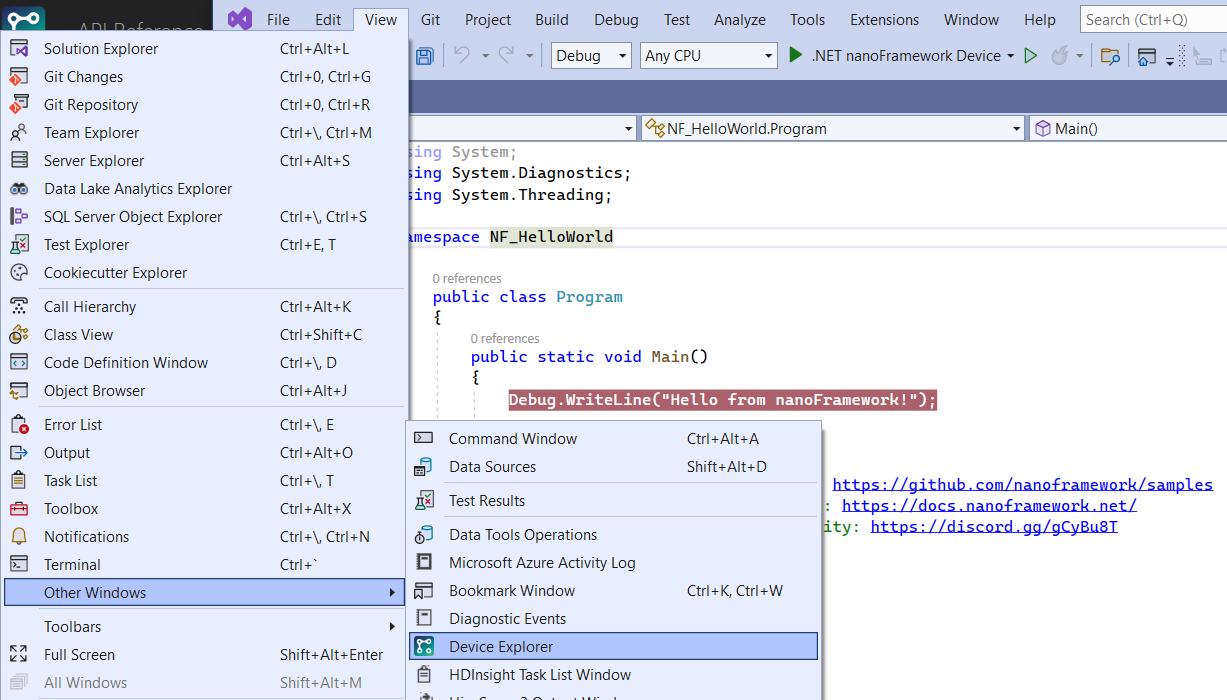Click the green app icon in the corner
Viewport: 1227px width, 700px height.
pos(22,18)
